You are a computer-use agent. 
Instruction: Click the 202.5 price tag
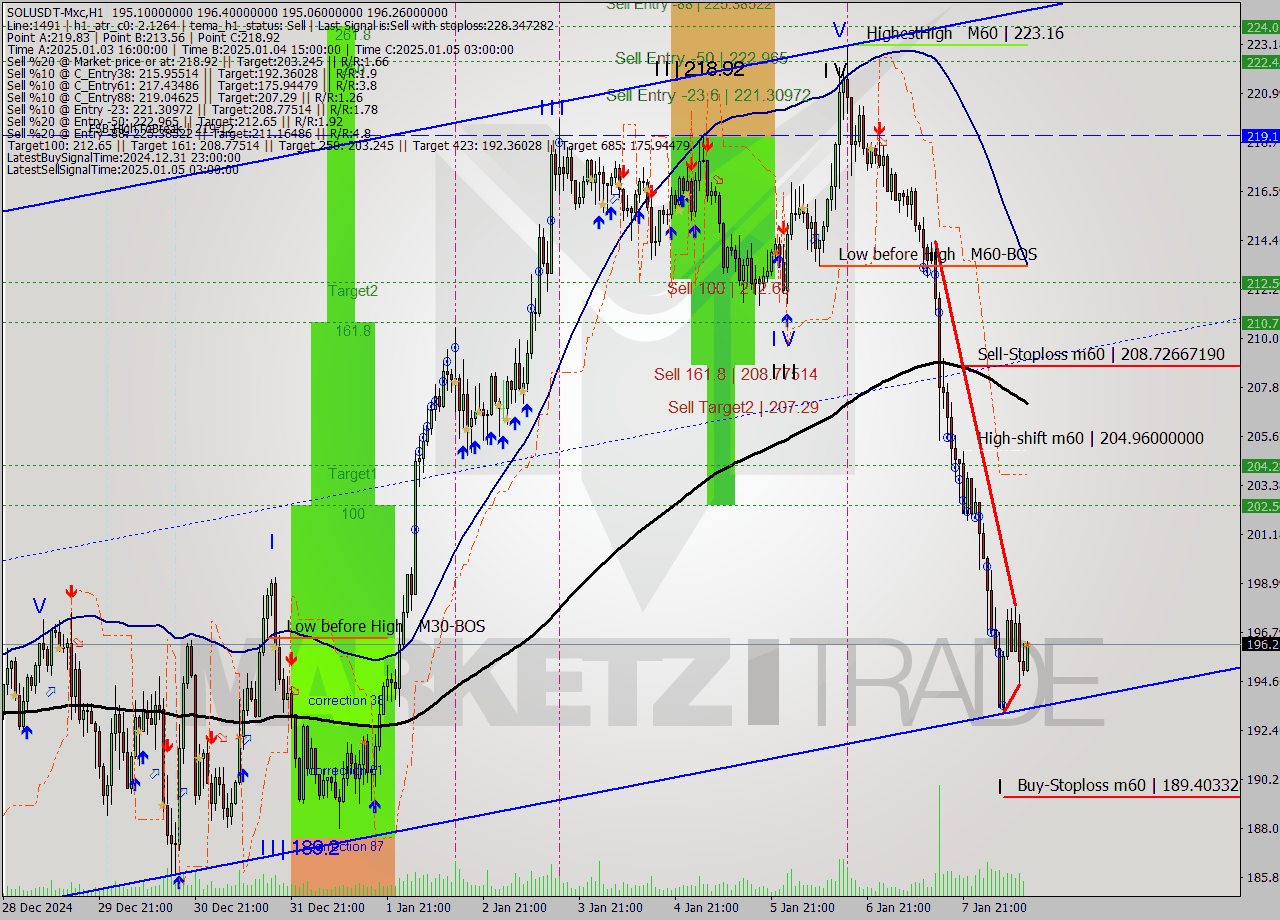click(1260, 506)
